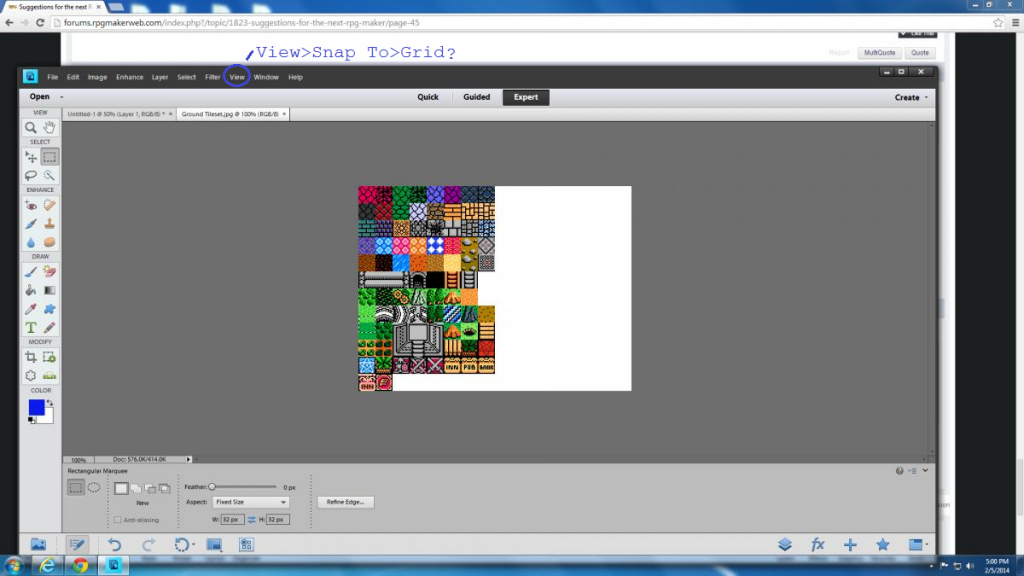Select the Smart Brush tool
Screen dimensions: 1024x576
31,224
